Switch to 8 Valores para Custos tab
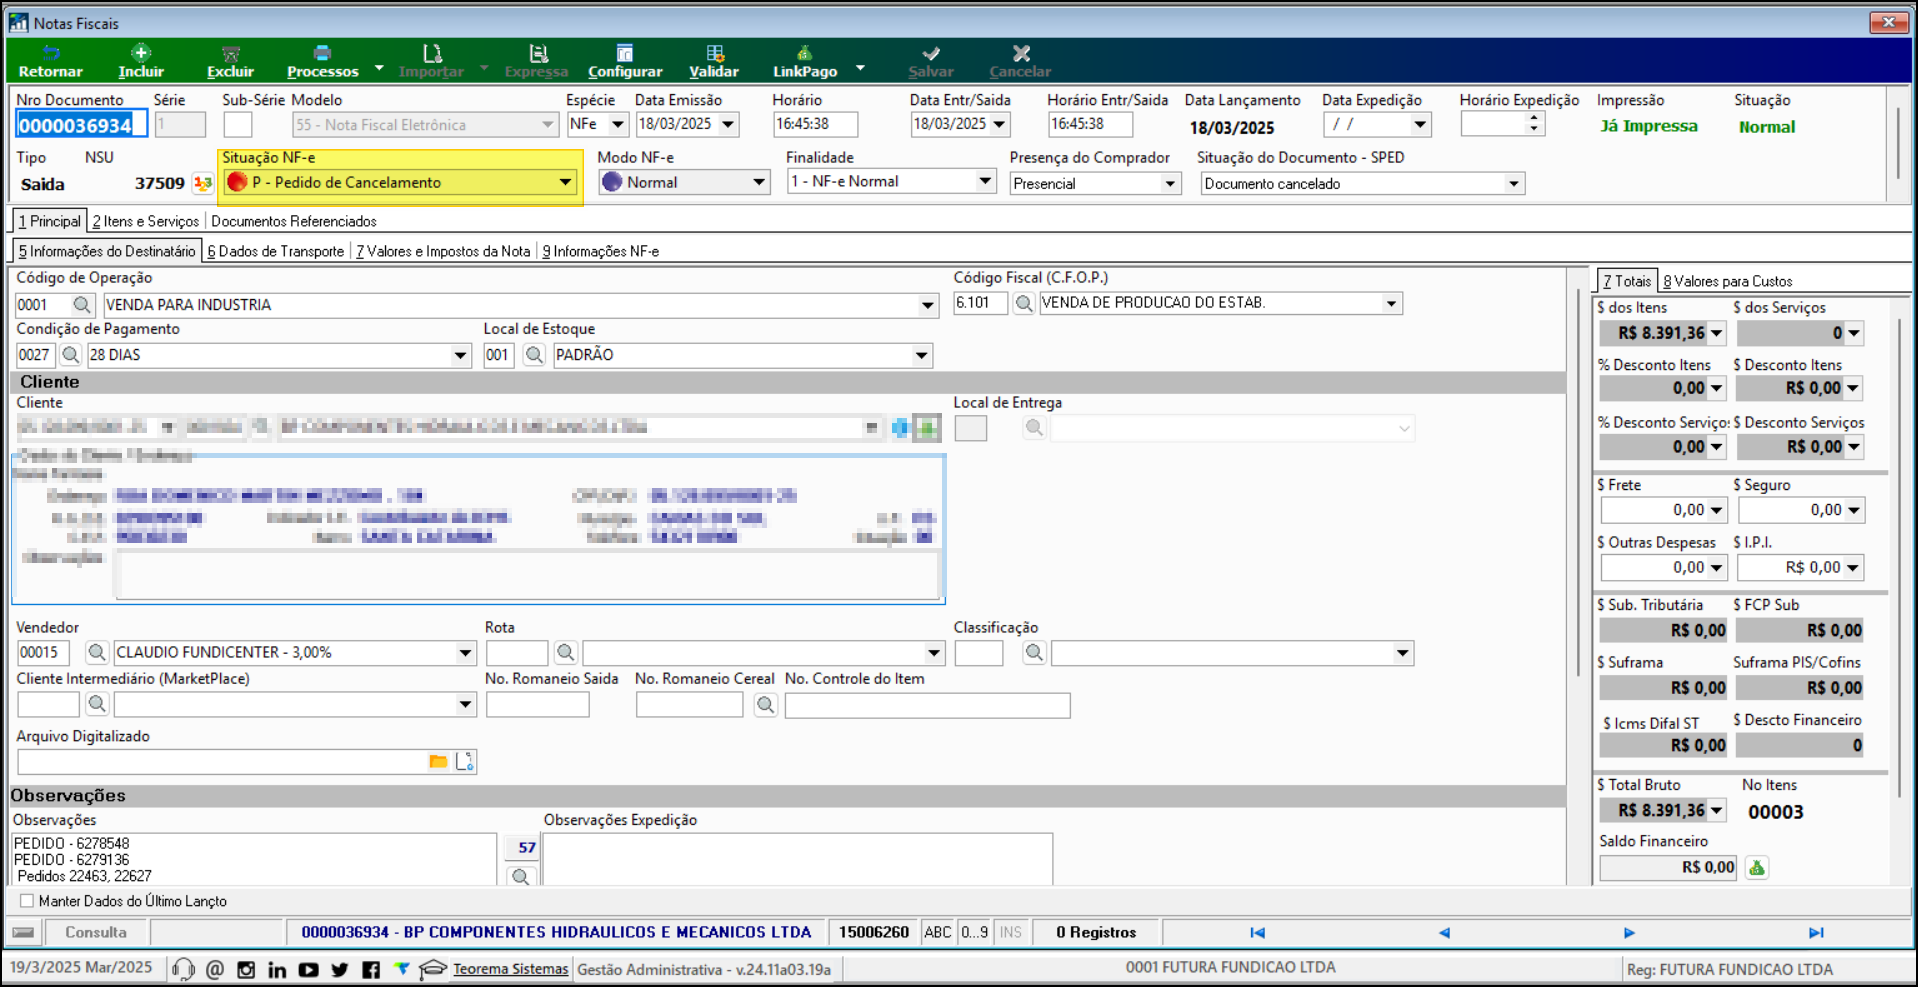The height and width of the screenshot is (987, 1918). click(1727, 281)
